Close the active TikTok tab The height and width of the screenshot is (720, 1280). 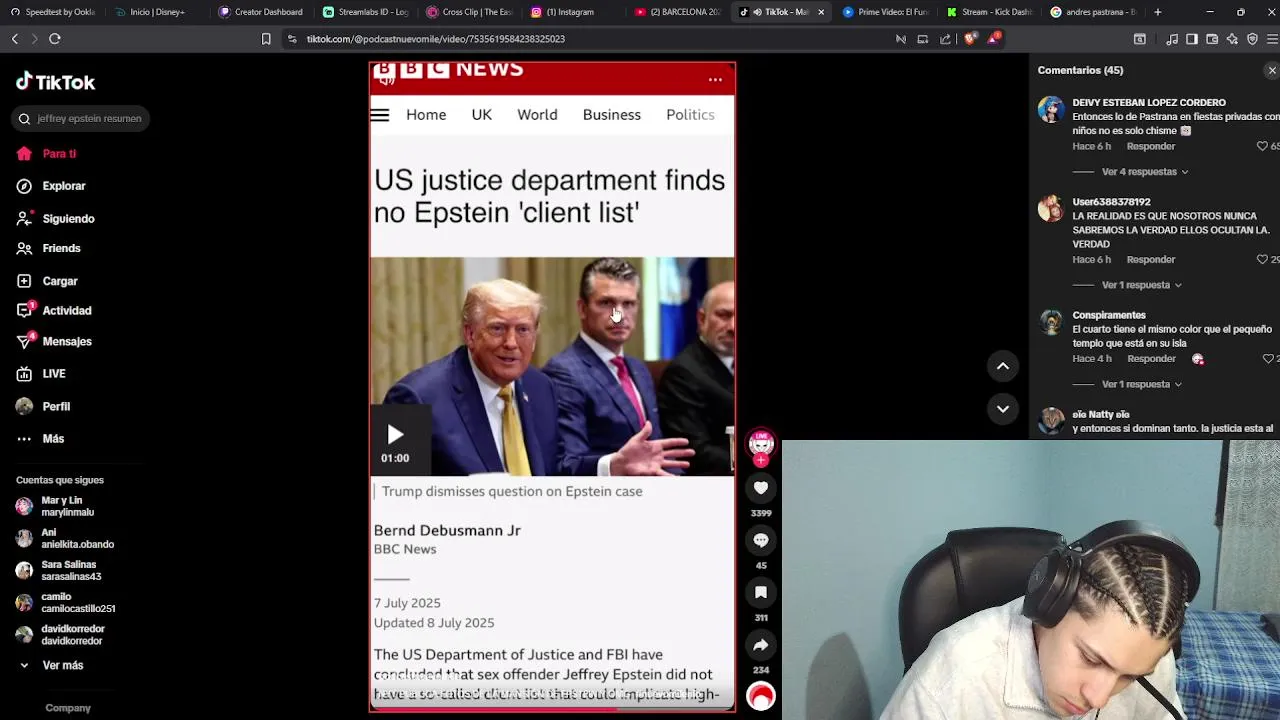pos(821,12)
